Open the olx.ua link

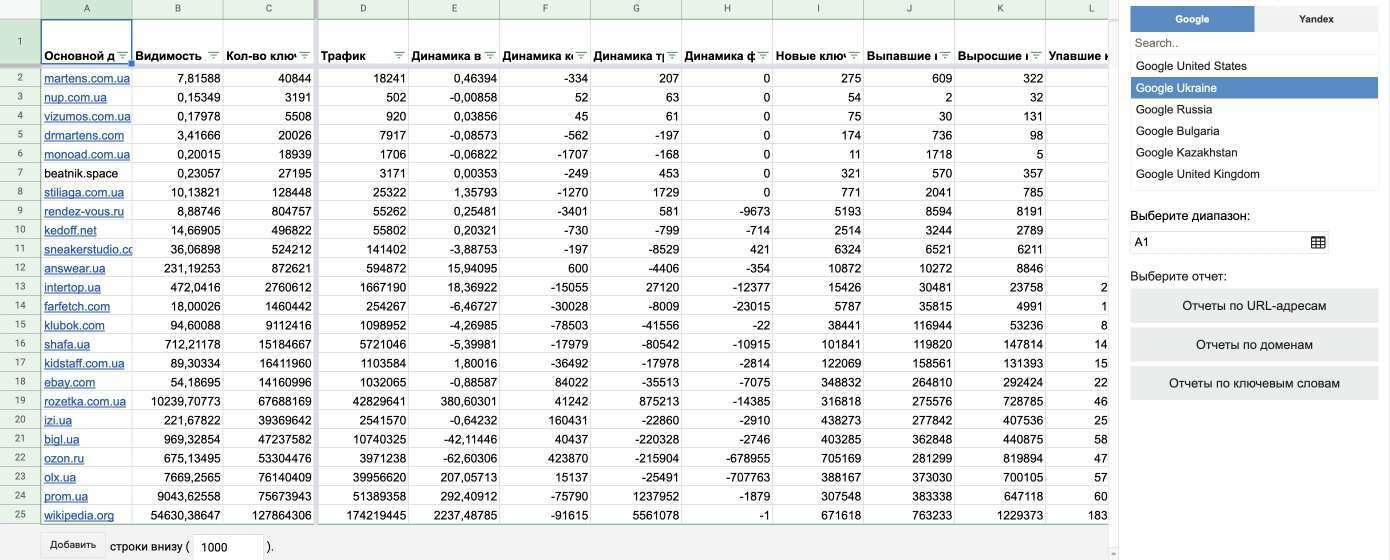[x=60, y=477]
